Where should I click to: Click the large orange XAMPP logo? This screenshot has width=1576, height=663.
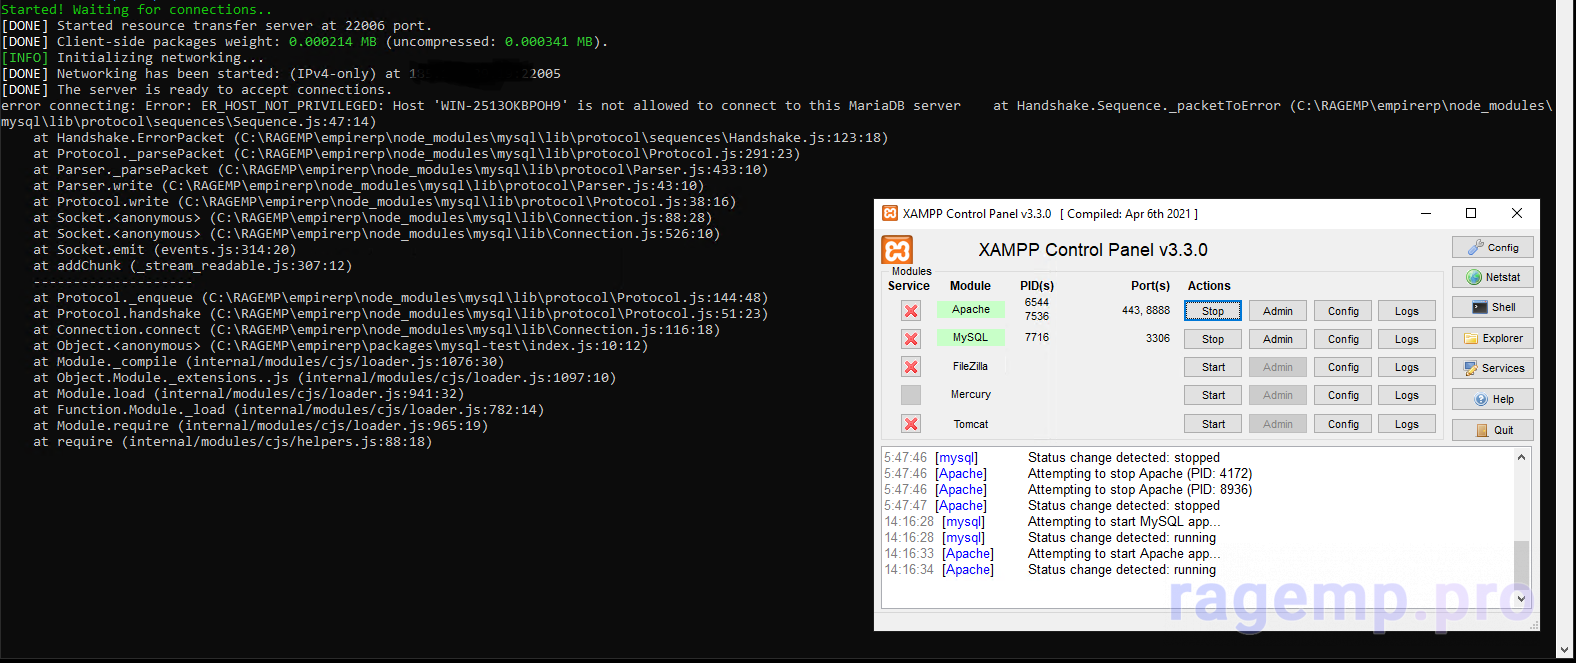(897, 250)
